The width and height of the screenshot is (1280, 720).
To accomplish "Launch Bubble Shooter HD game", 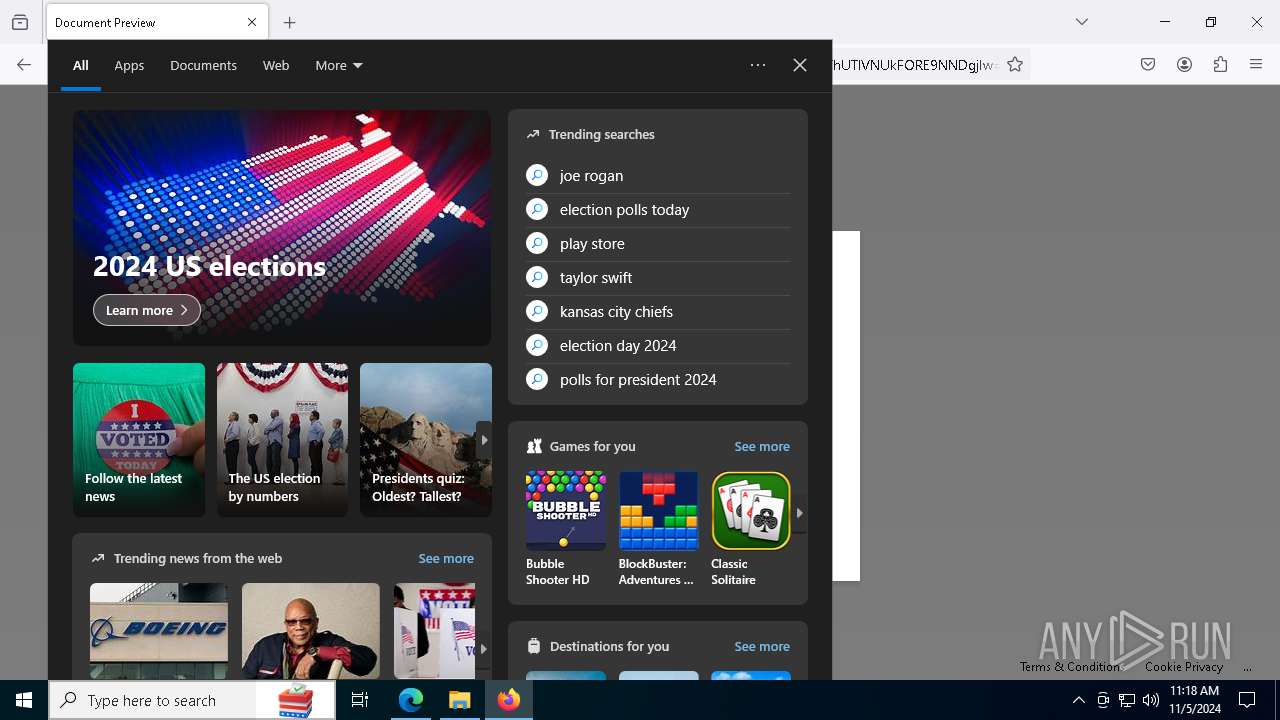I will (566, 529).
